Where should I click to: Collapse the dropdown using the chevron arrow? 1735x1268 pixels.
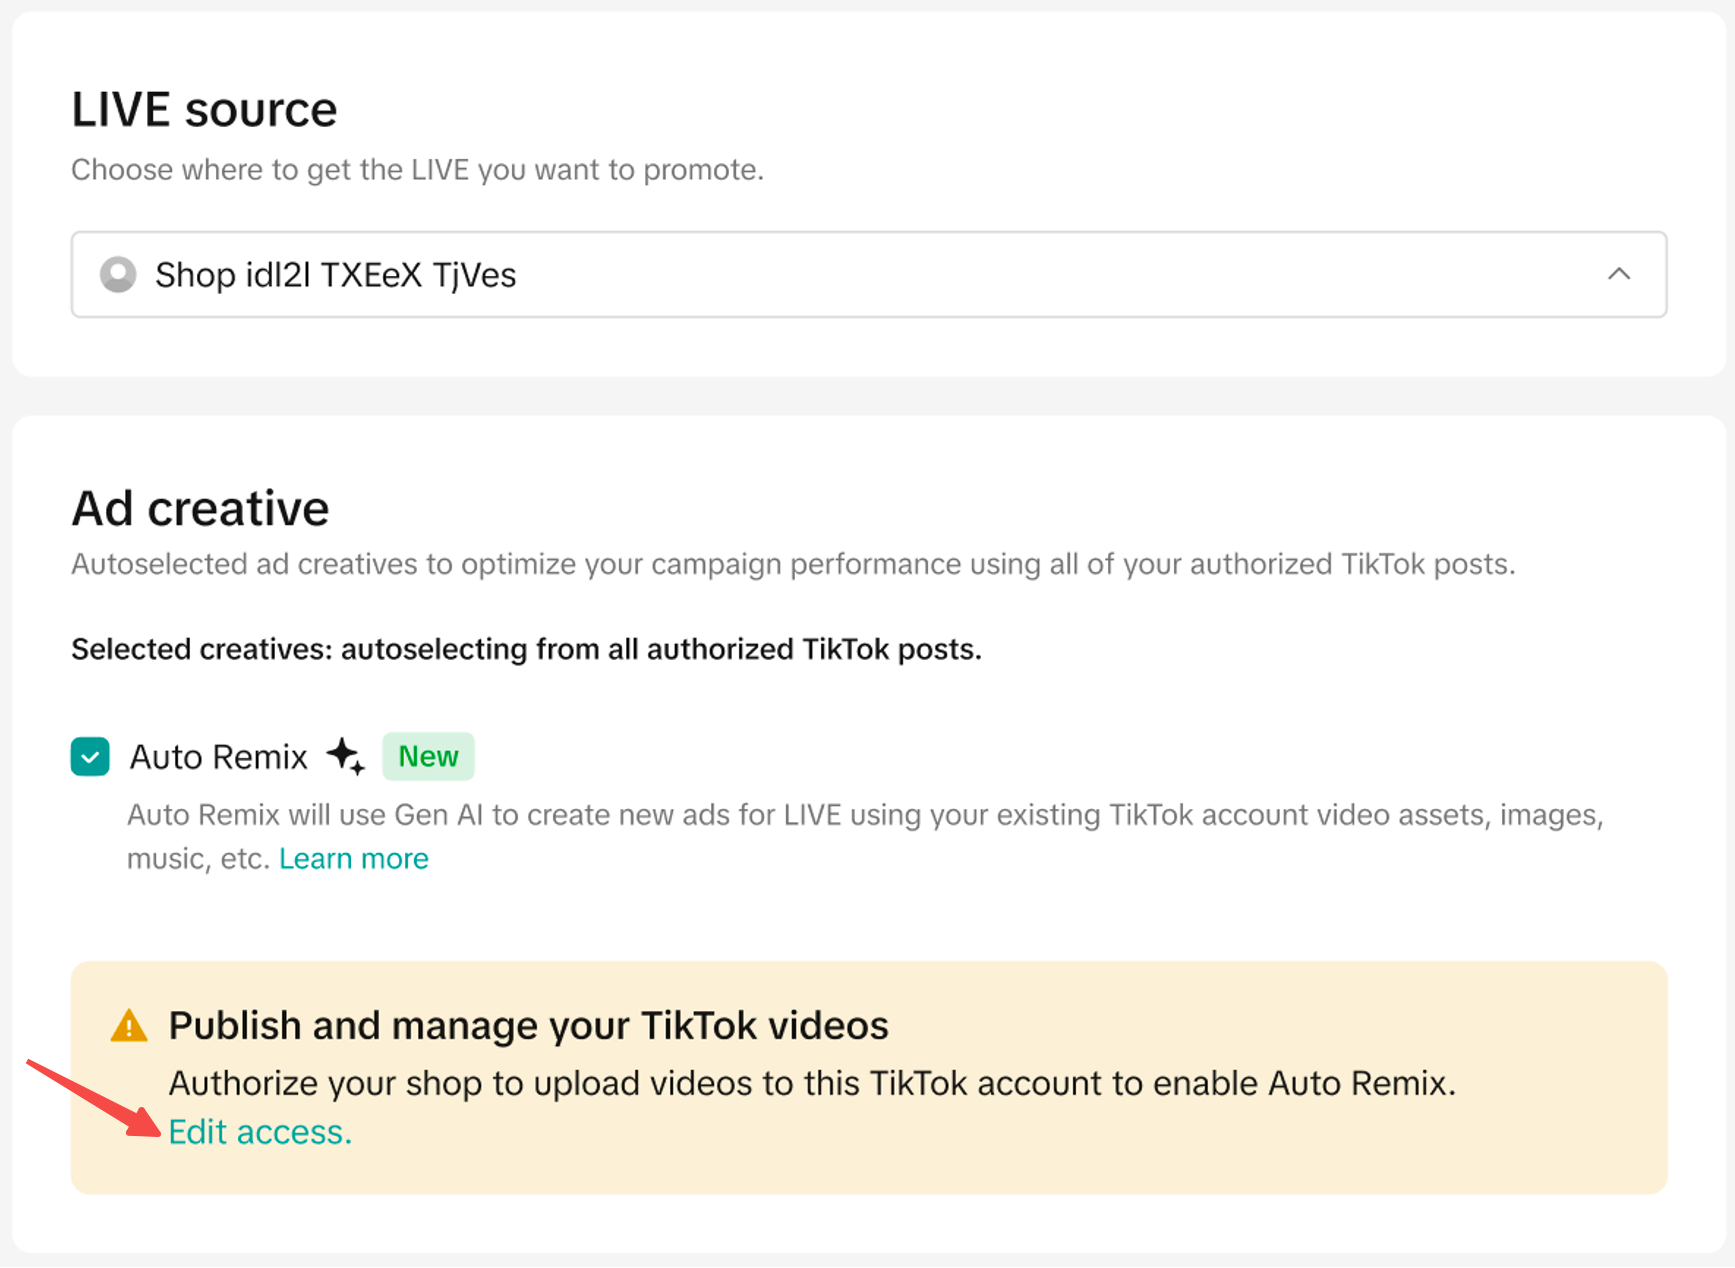[1618, 274]
